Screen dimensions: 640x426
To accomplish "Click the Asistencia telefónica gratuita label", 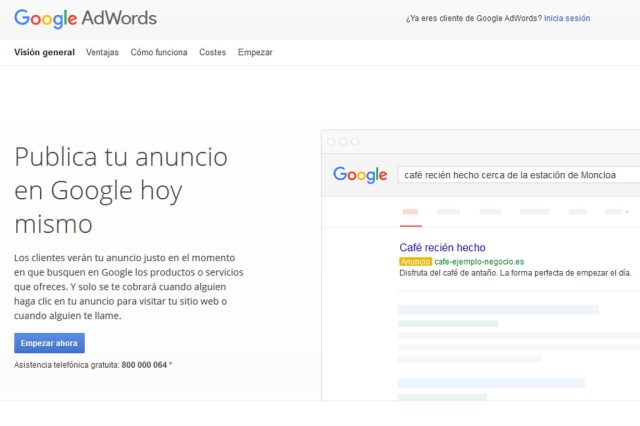I will tap(67, 365).
